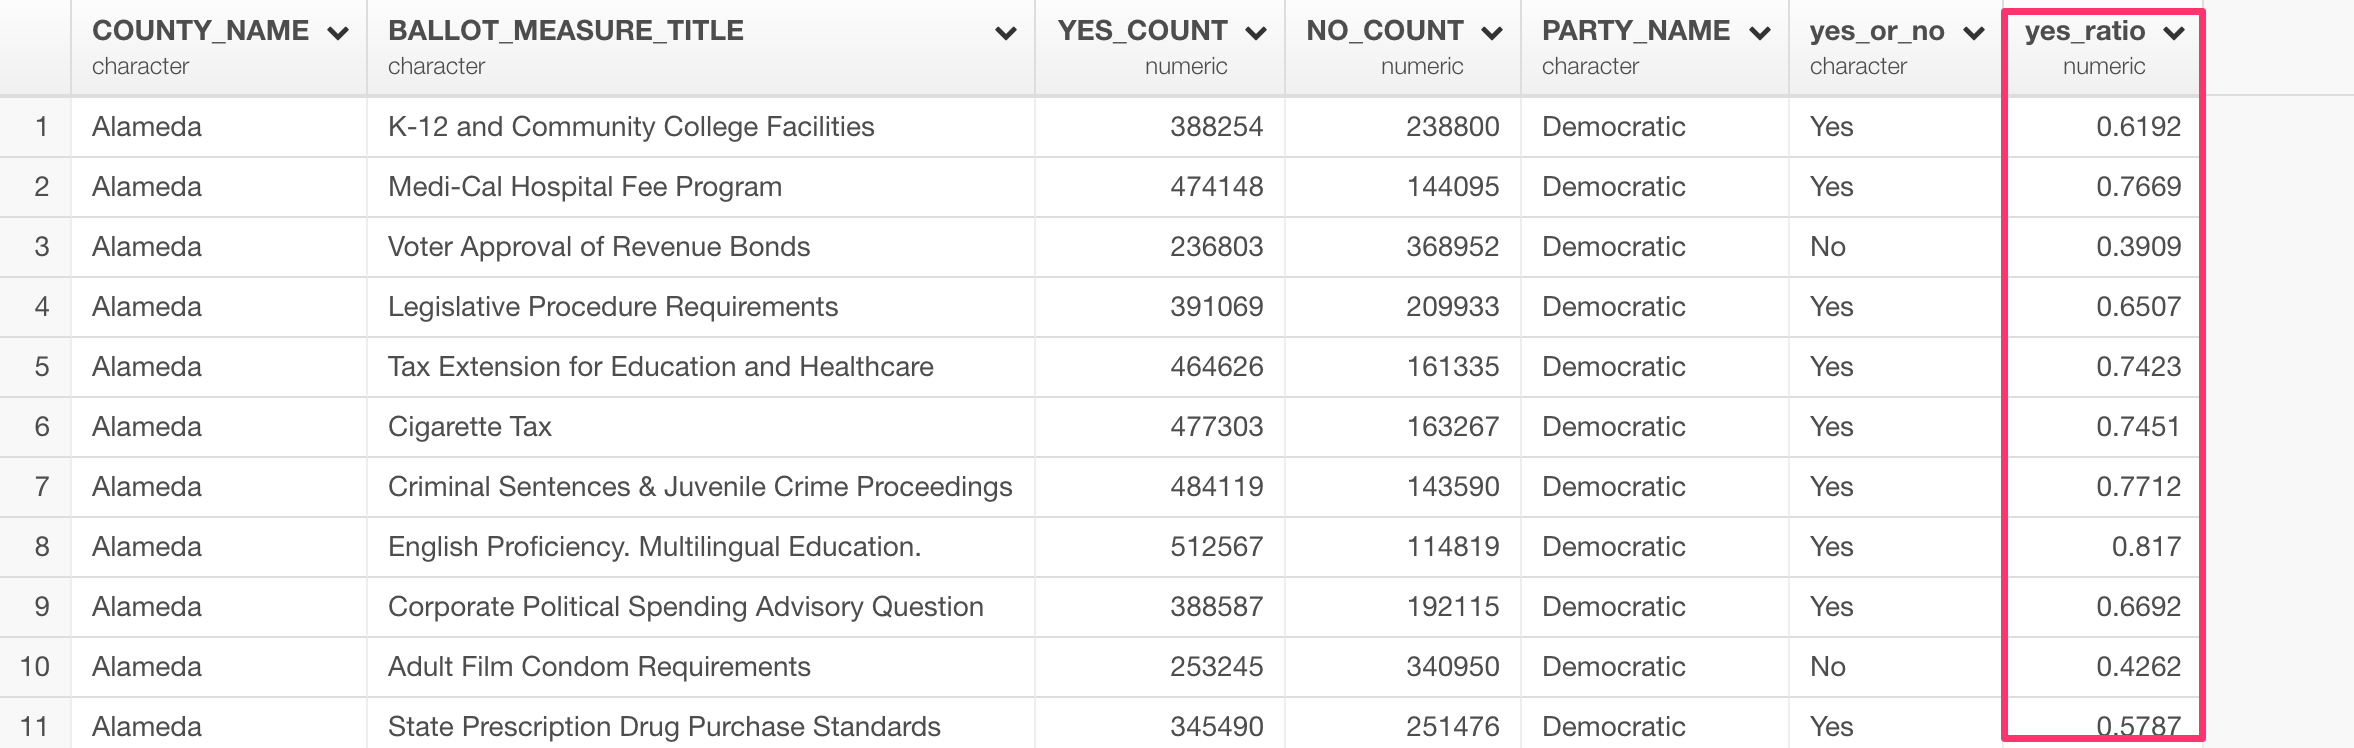Select the YES_COUNT value 388254
Screen dimensions: 2354x748
(x=1216, y=127)
